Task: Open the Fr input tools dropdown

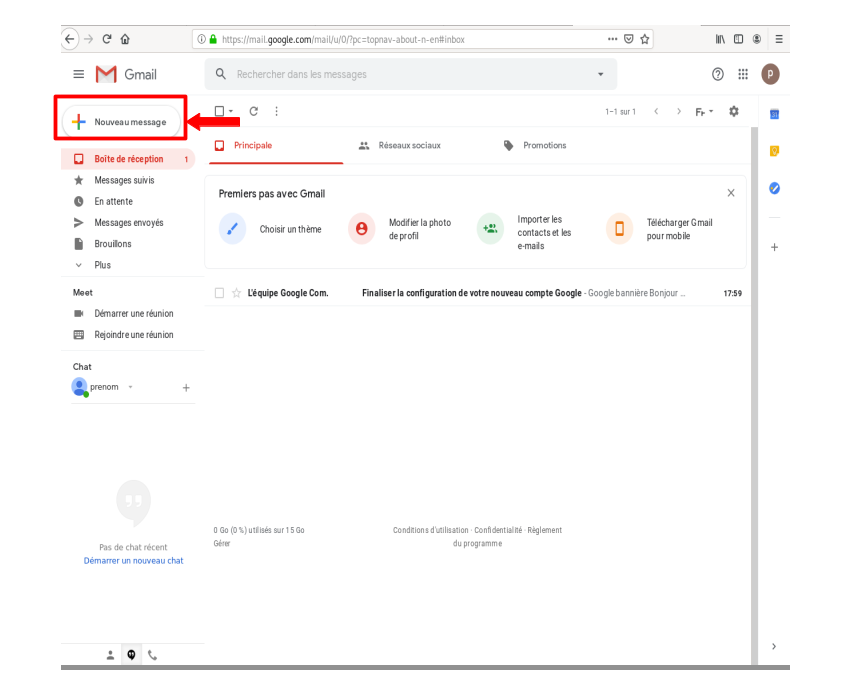Action: [704, 112]
